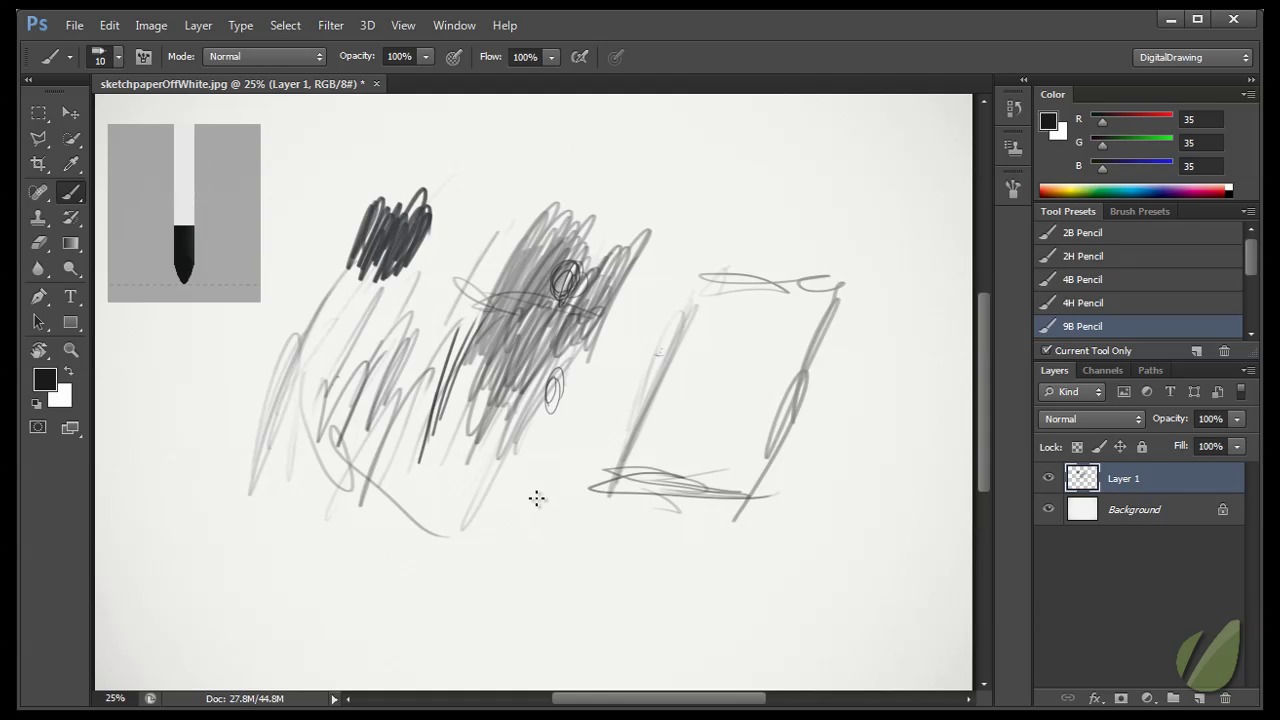Viewport: 1280px width, 720px height.
Task: Toggle lock transparent pixels
Action: click(1077, 447)
